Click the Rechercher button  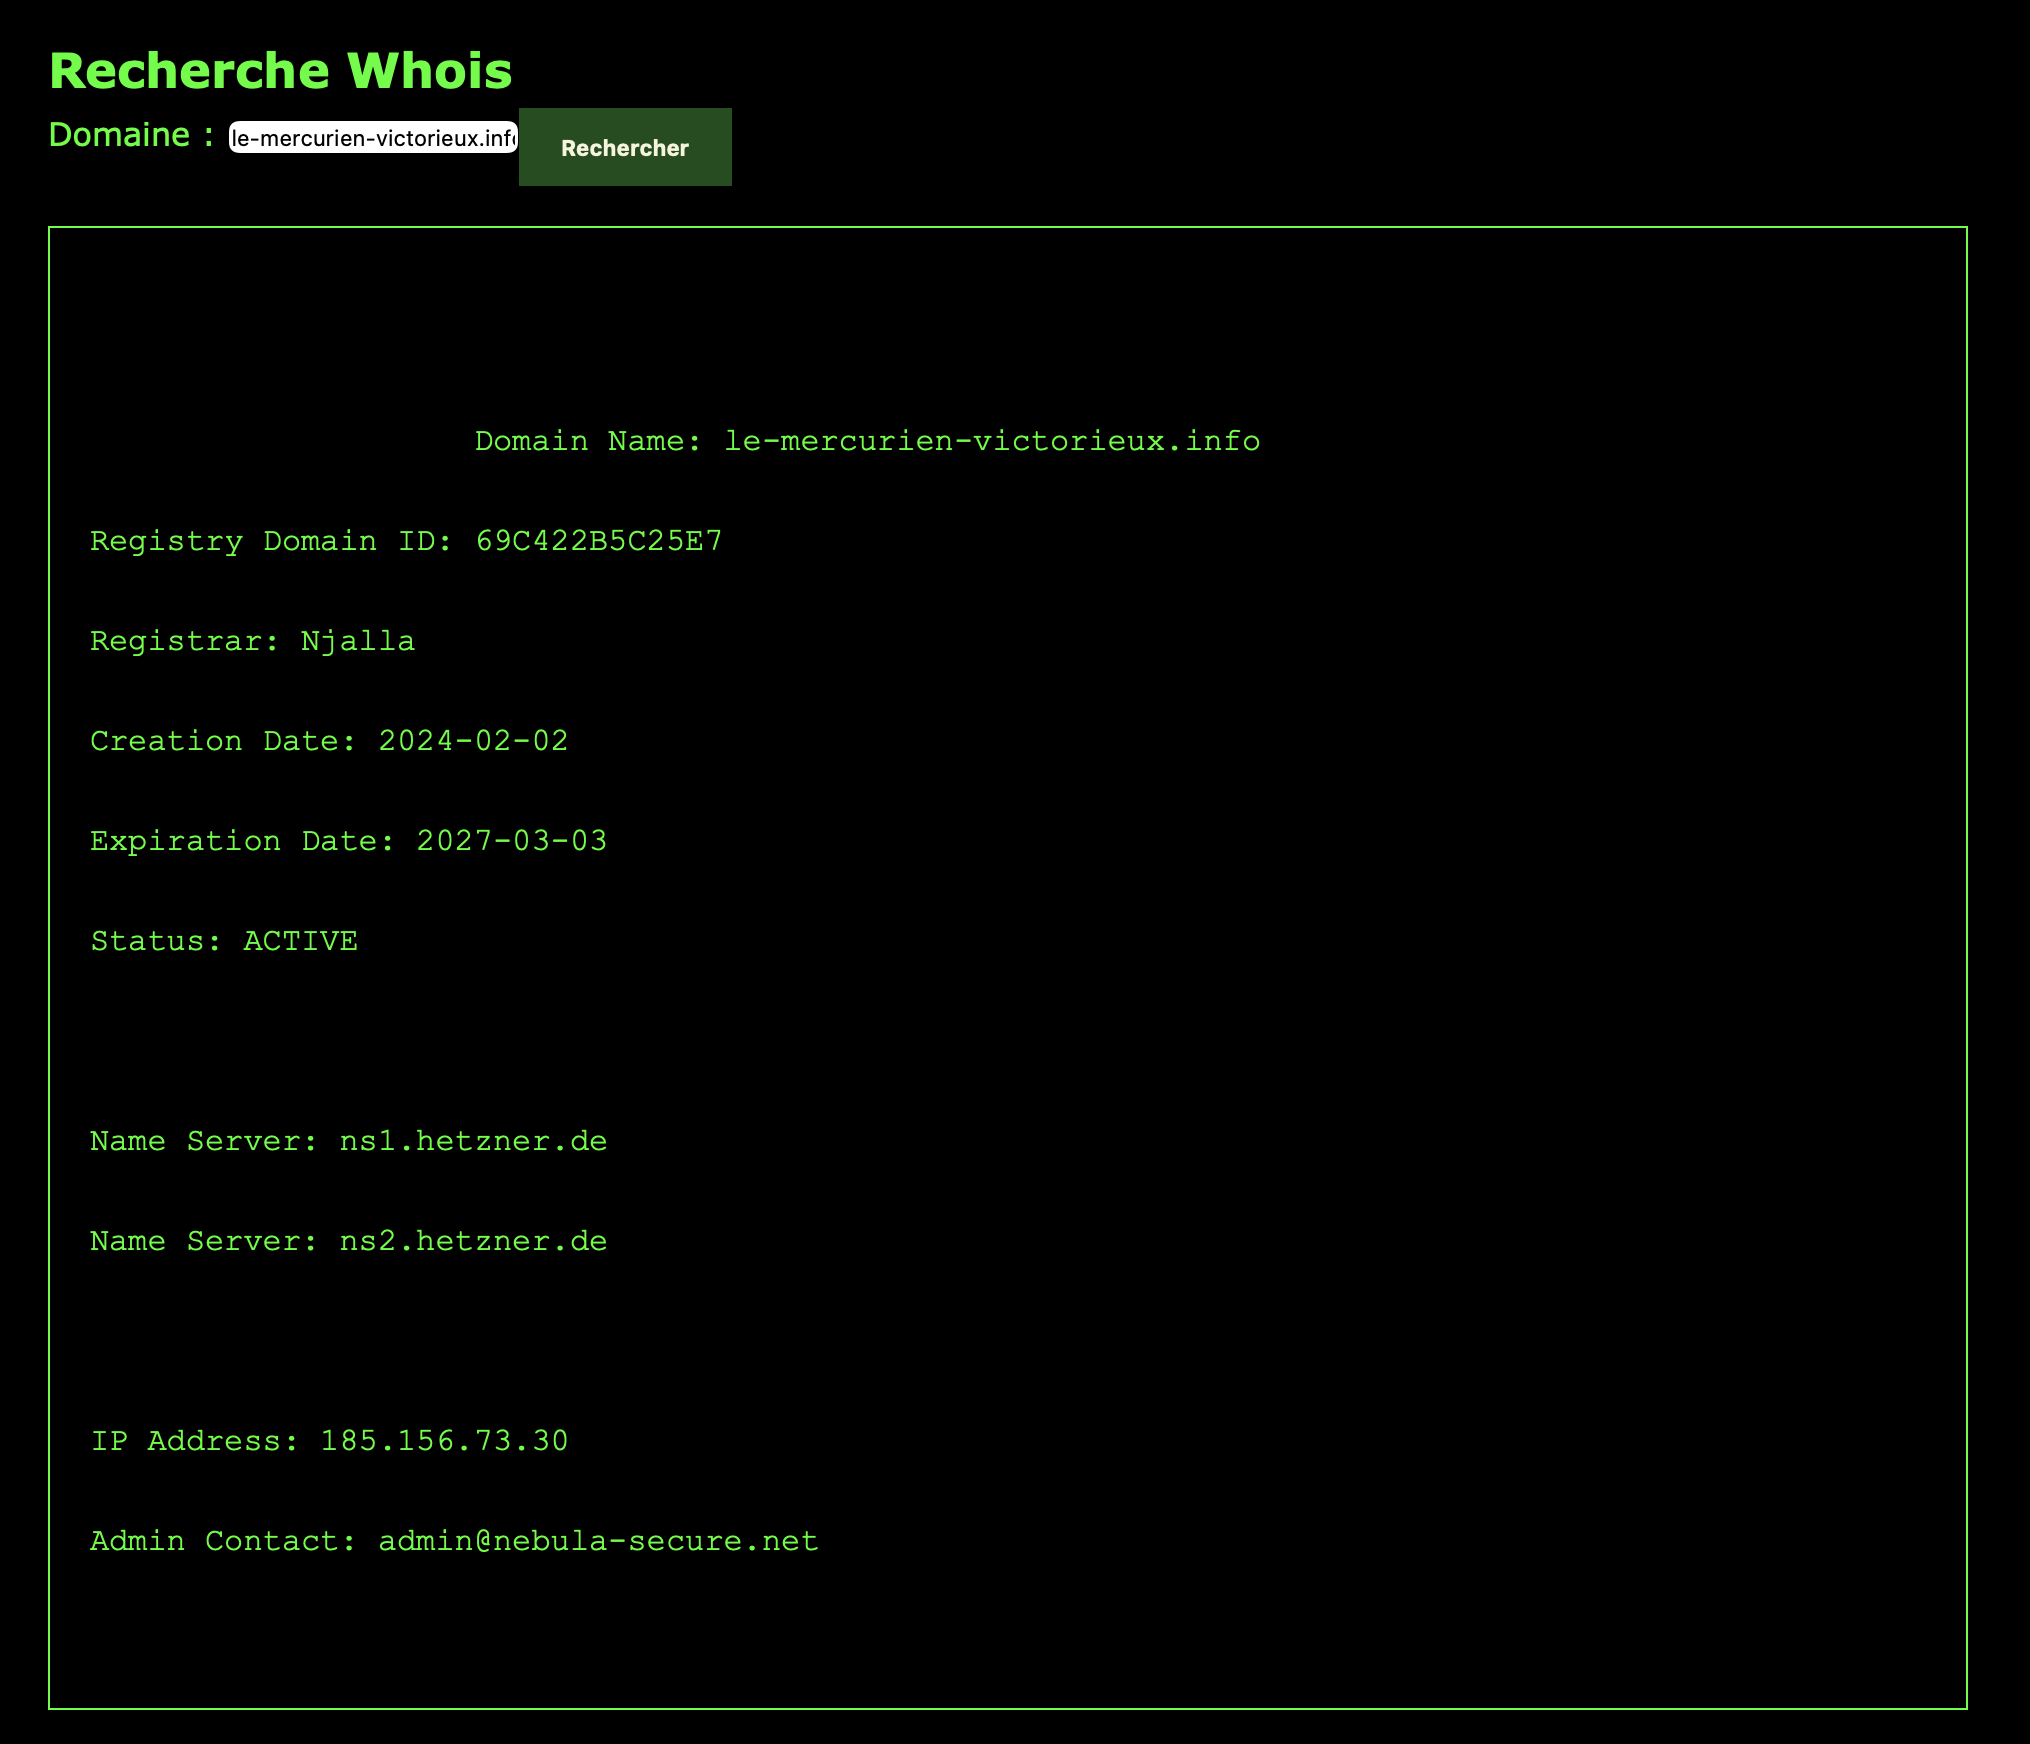point(624,148)
